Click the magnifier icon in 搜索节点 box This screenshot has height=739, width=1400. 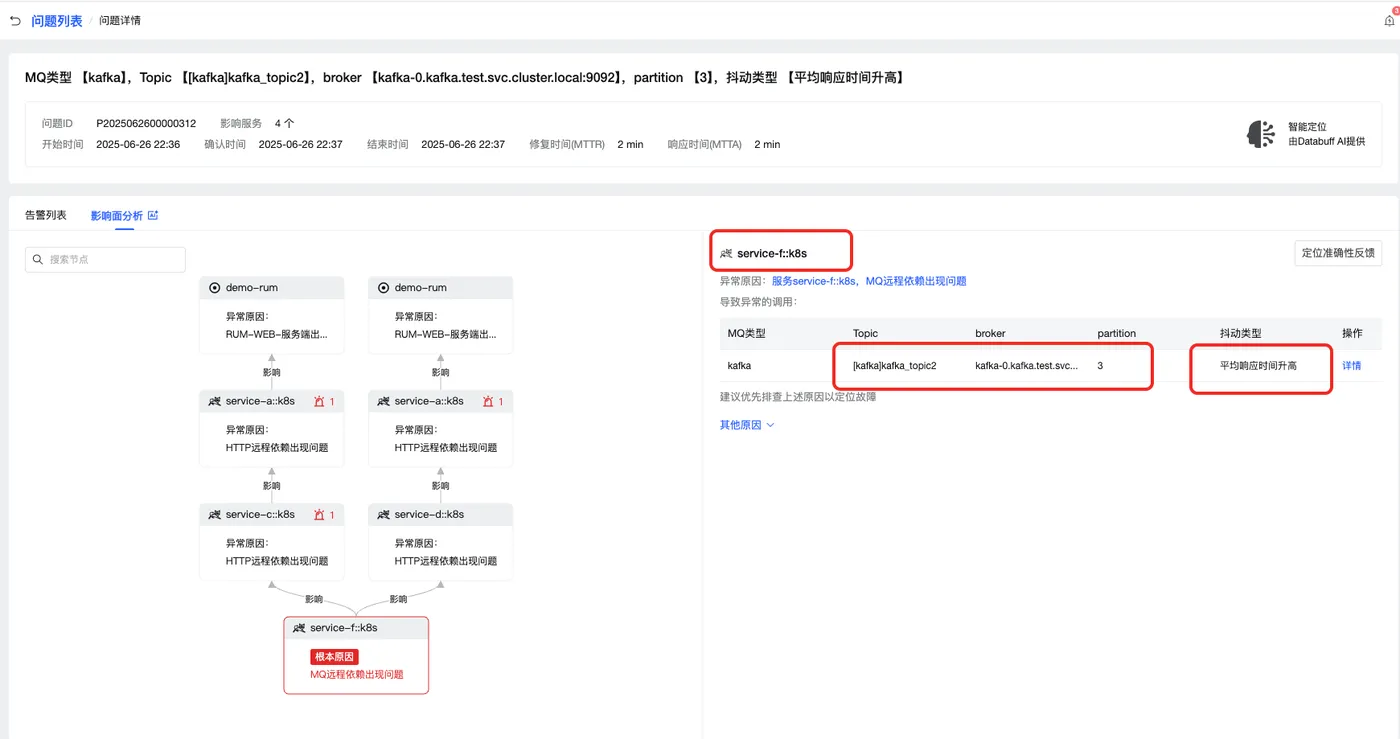(x=38, y=260)
